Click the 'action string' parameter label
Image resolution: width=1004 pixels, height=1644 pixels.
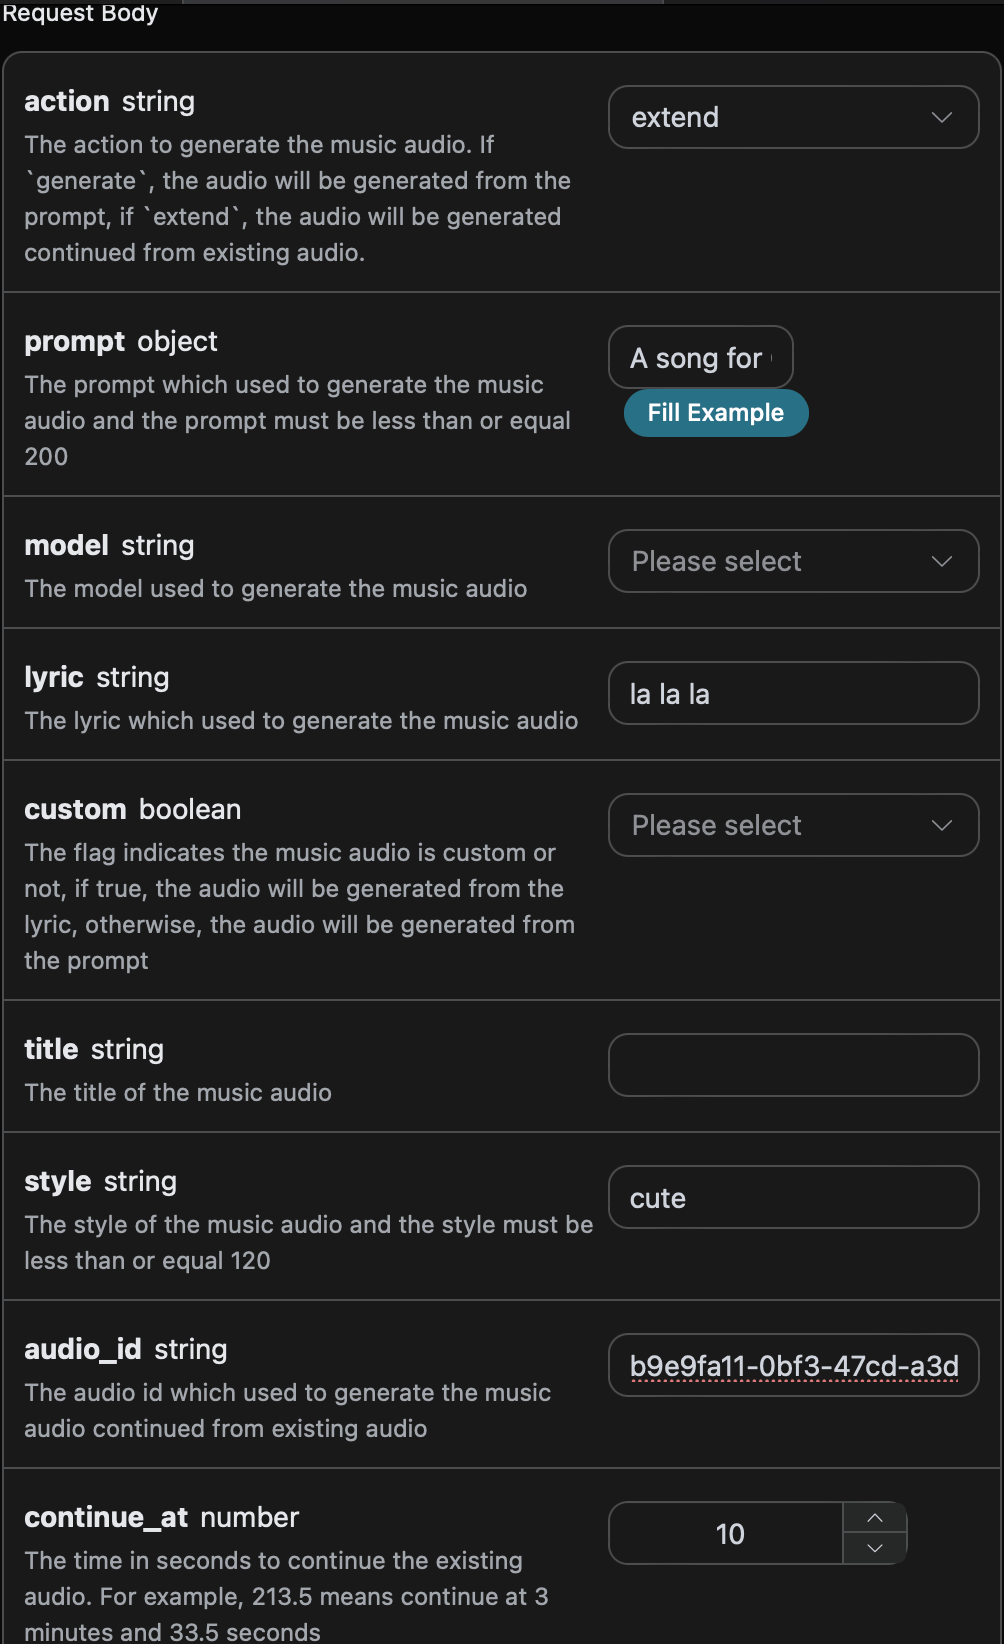pyautogui.click(x=109, y=101)
